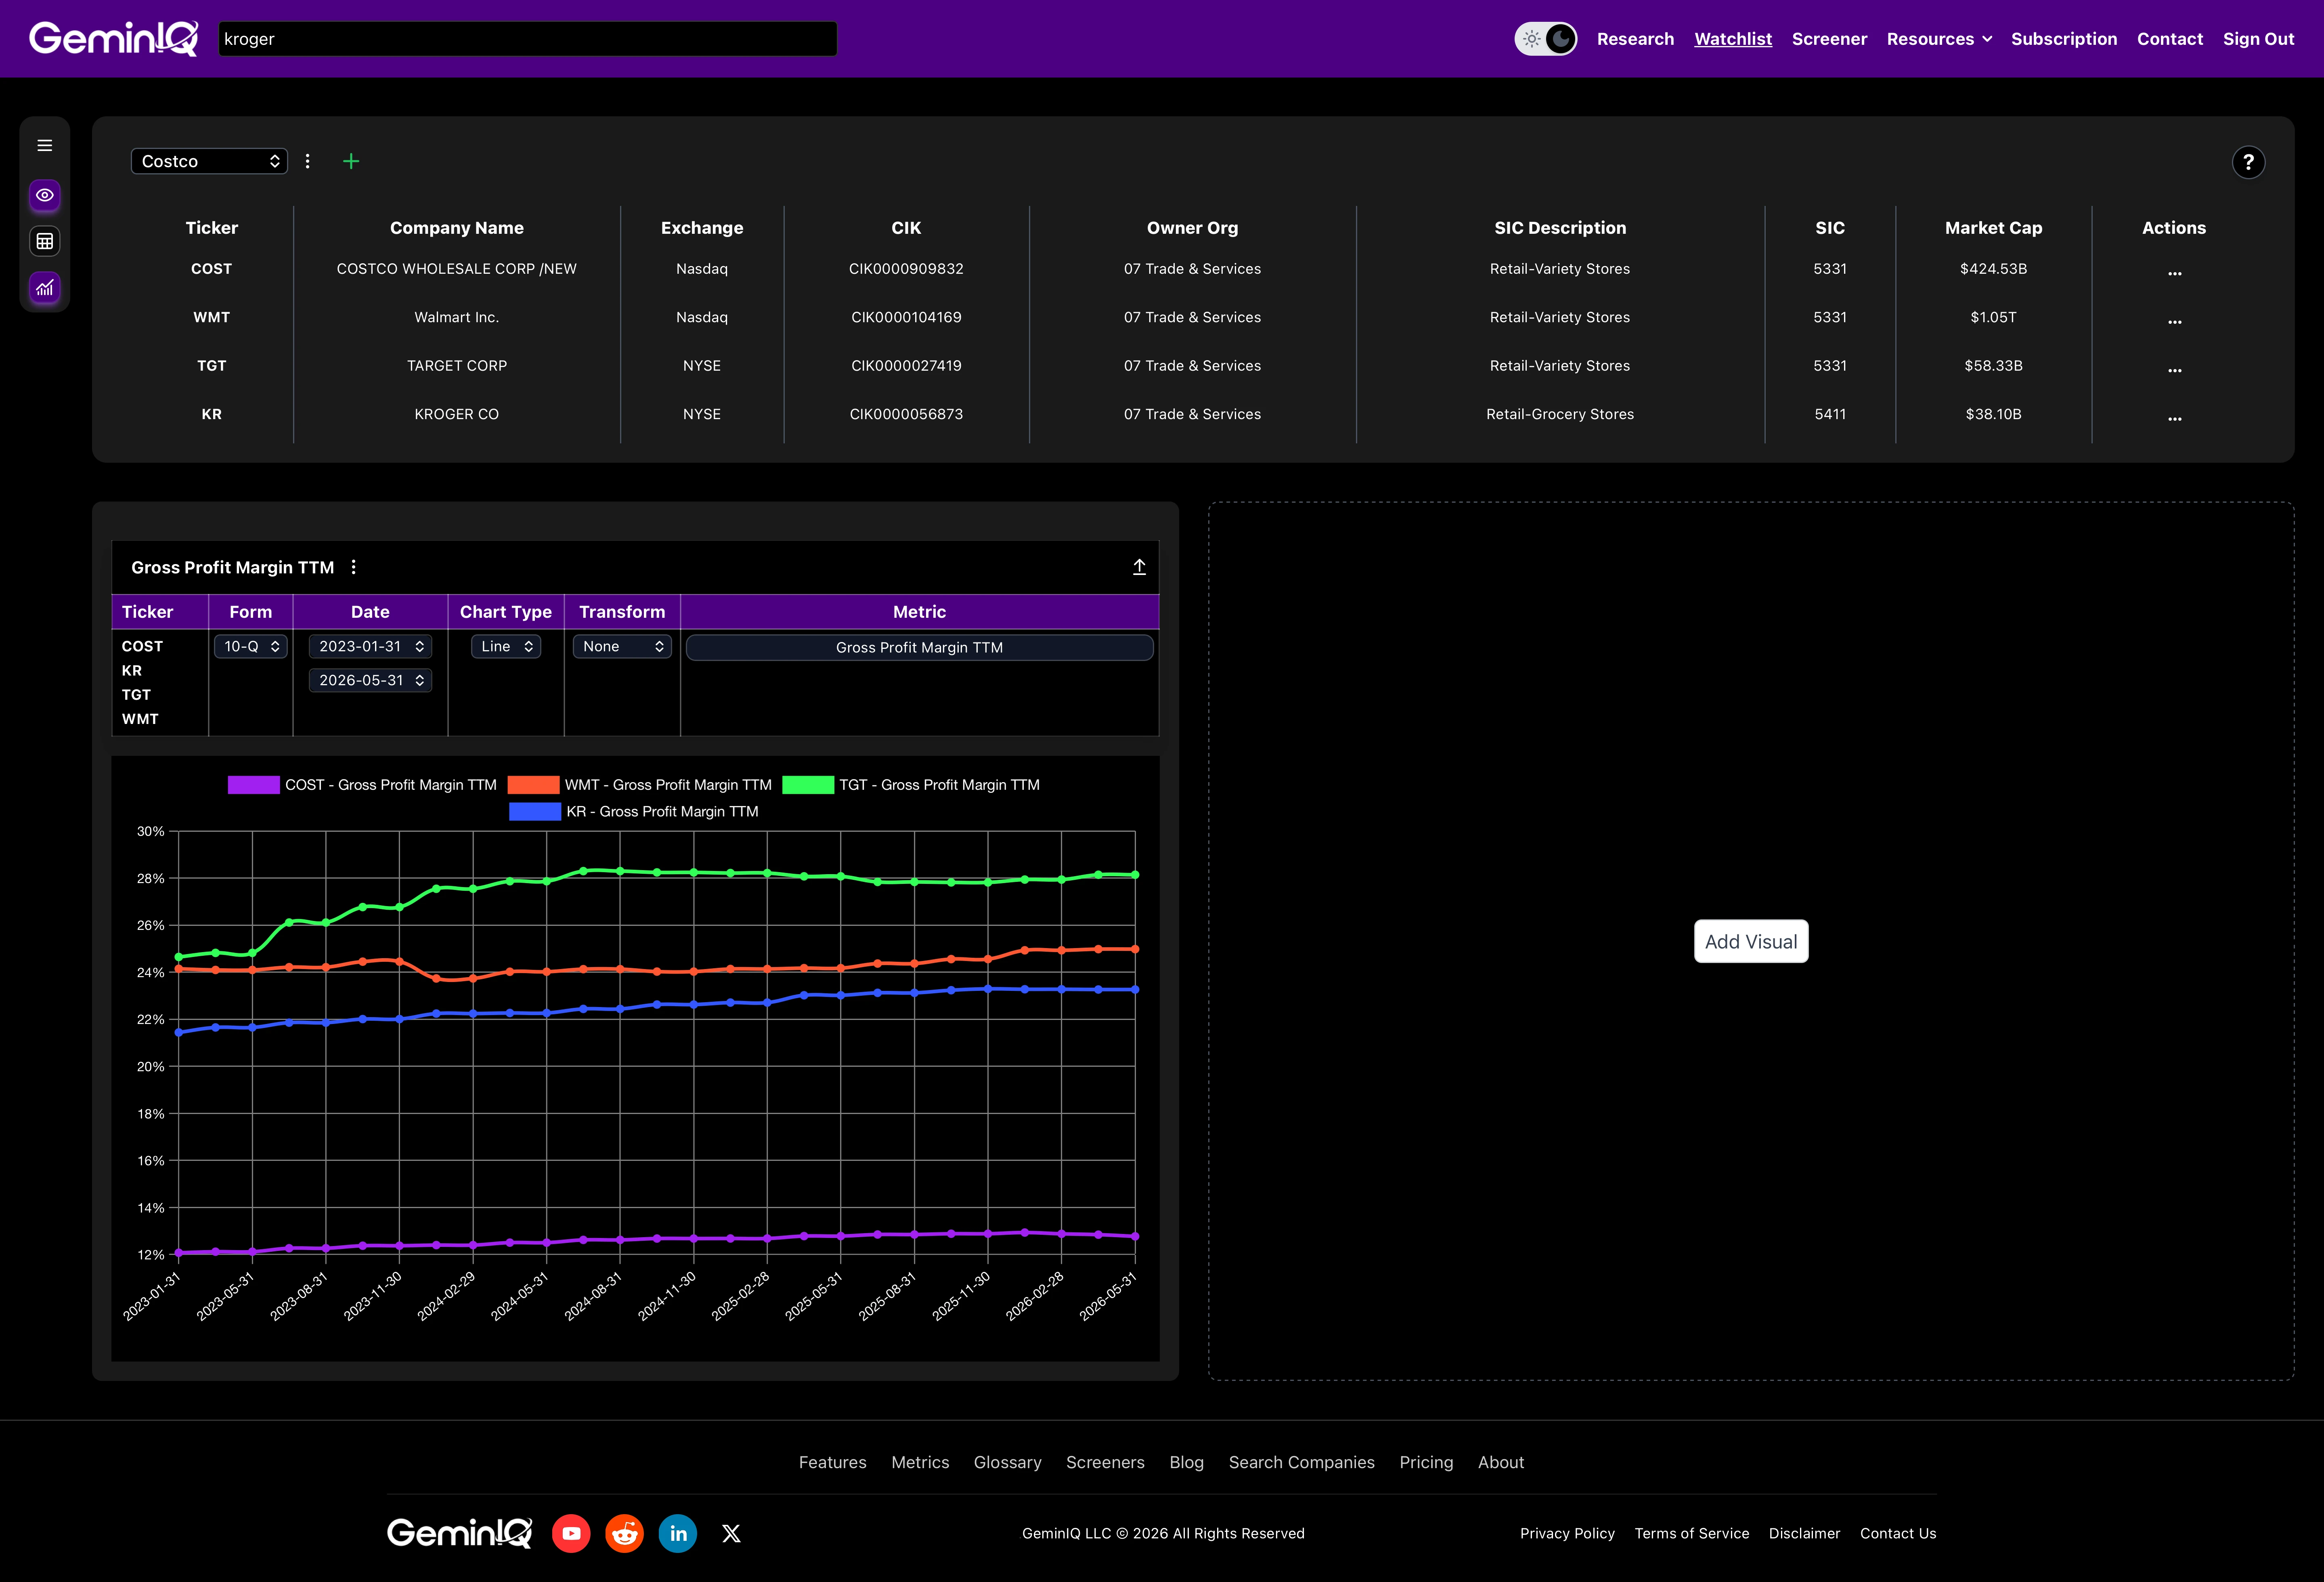2324x1582 pixels.
Task: Open the table grid sidebar icon
Action: tap(45, 241)
